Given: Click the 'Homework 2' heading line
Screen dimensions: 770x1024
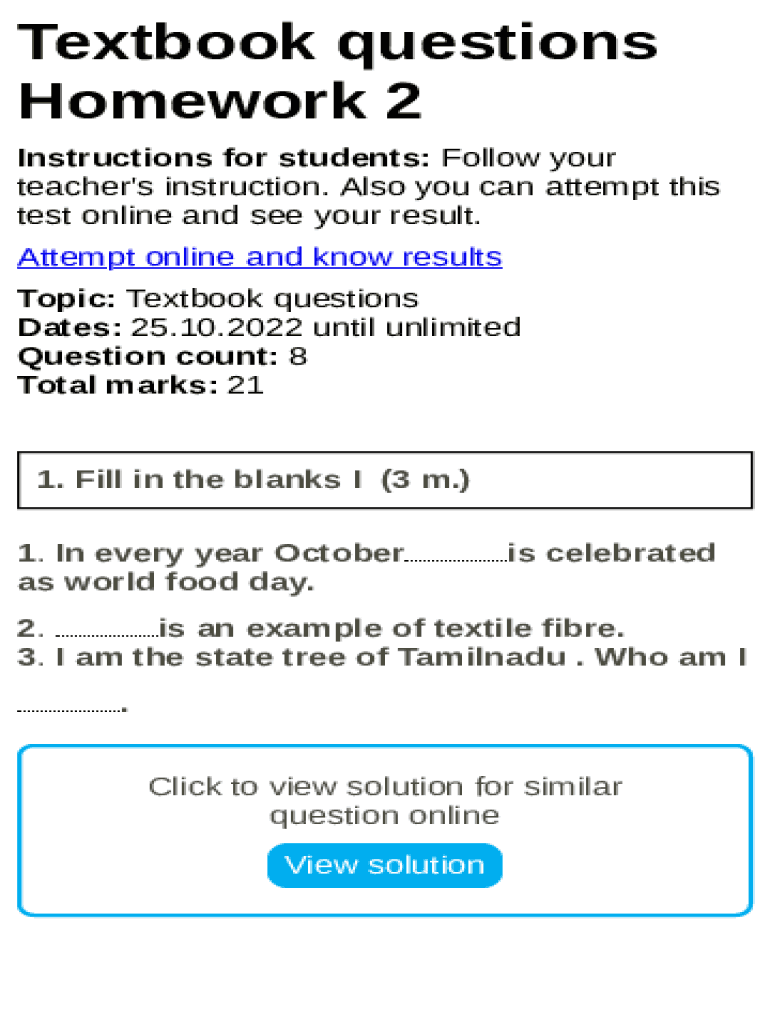Looking at the screenshot, I should coord(220,101).
